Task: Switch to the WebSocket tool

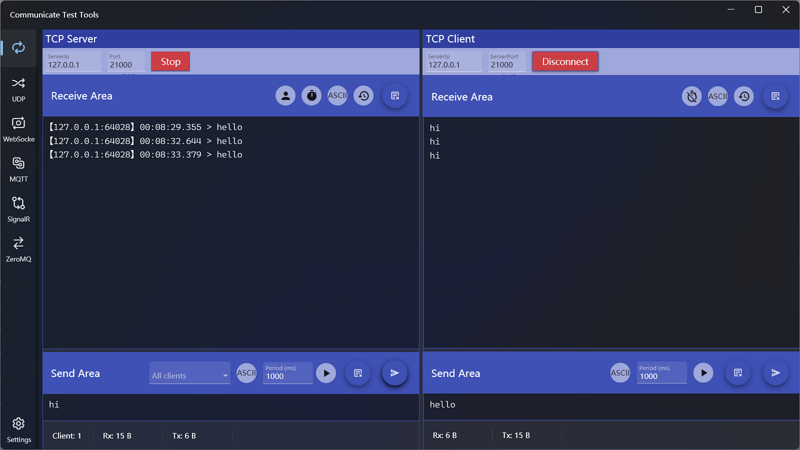Action: (x=18, y=128)
